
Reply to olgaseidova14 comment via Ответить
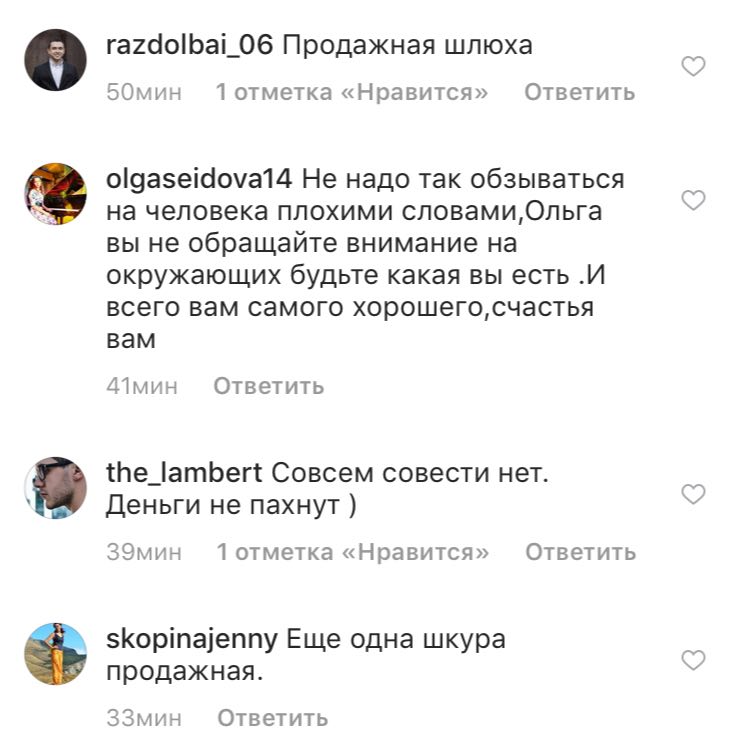pos(268,386)
